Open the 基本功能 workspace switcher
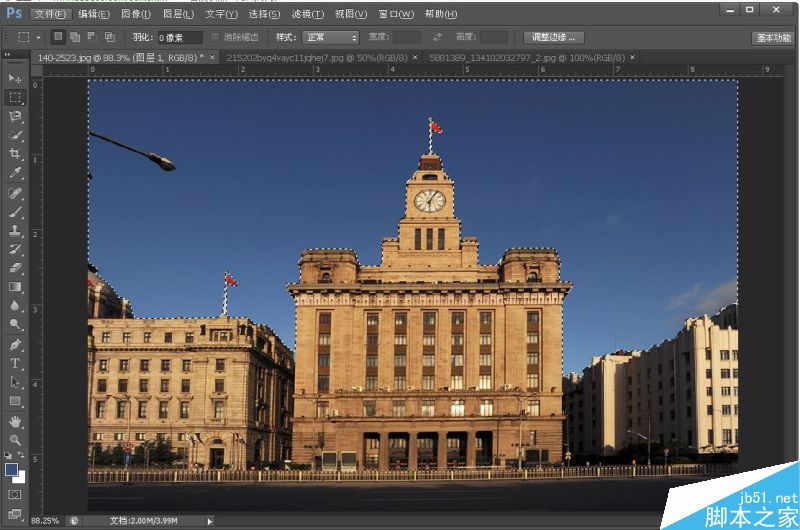Screen dimensions: 800x530 tap(773, 38)
